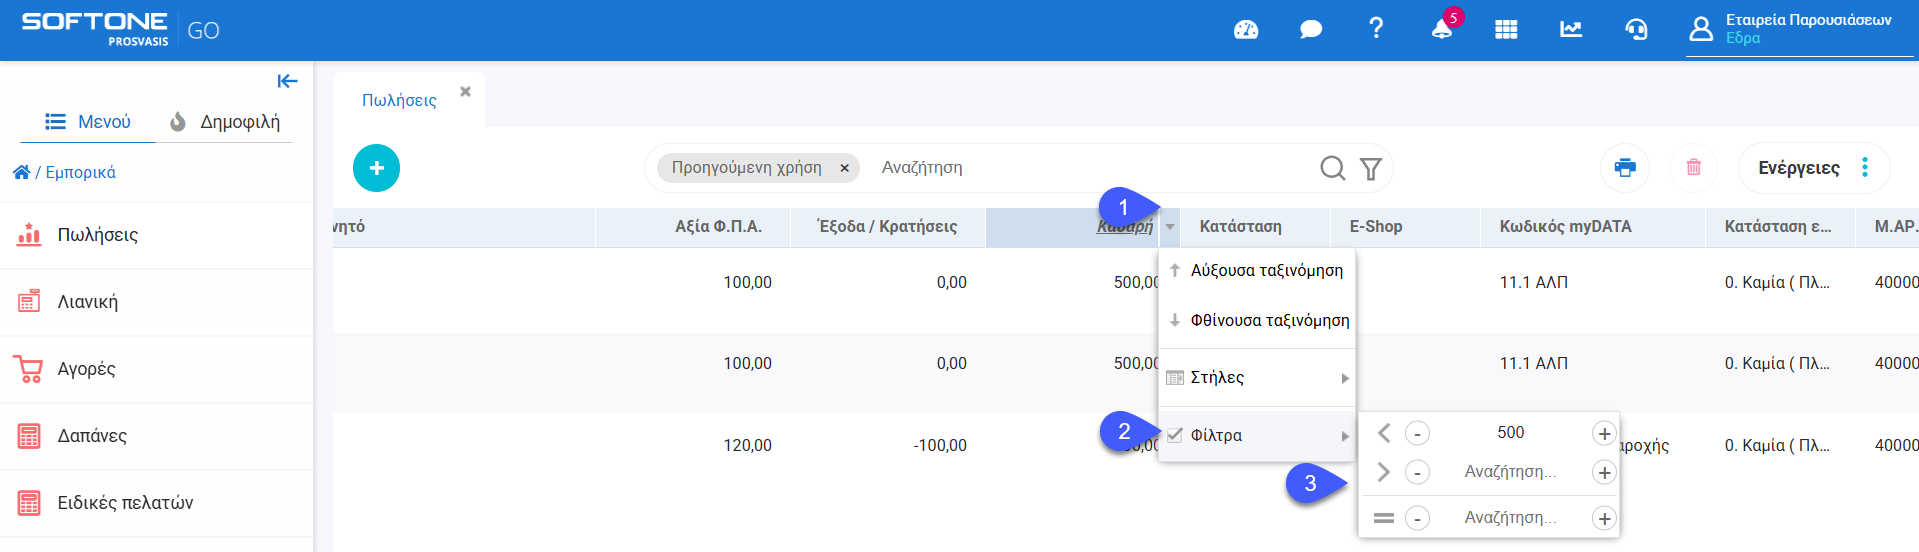
Task: Switch to the Δημοφιλή tab
Action: pos(225,122)
